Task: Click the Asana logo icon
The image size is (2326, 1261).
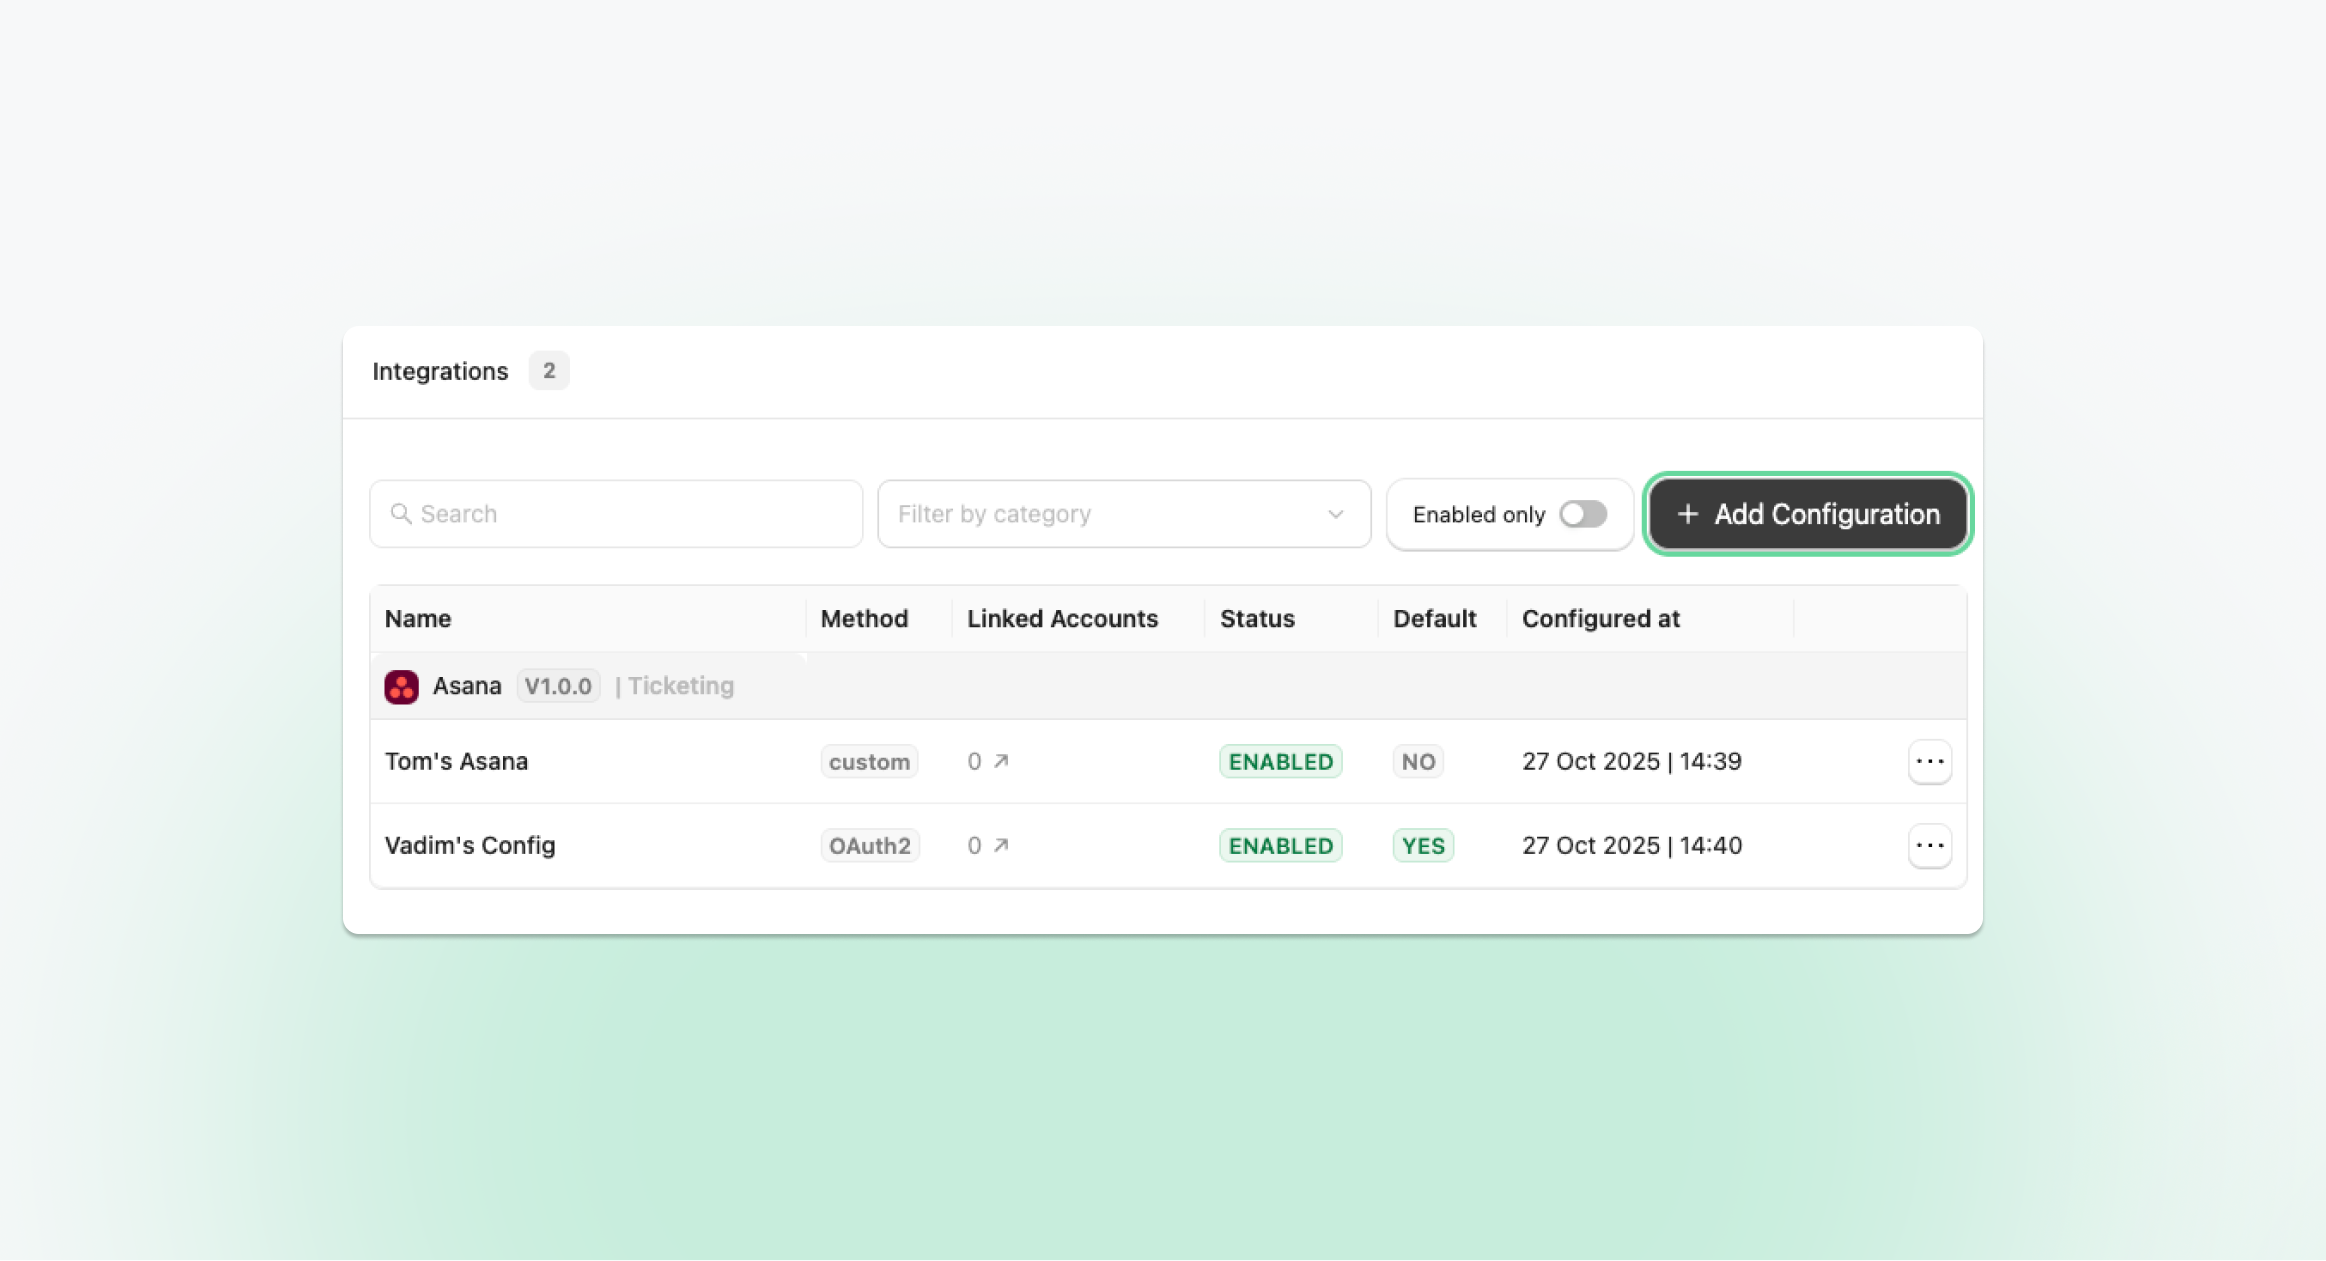Action: (x=401, y=686)
